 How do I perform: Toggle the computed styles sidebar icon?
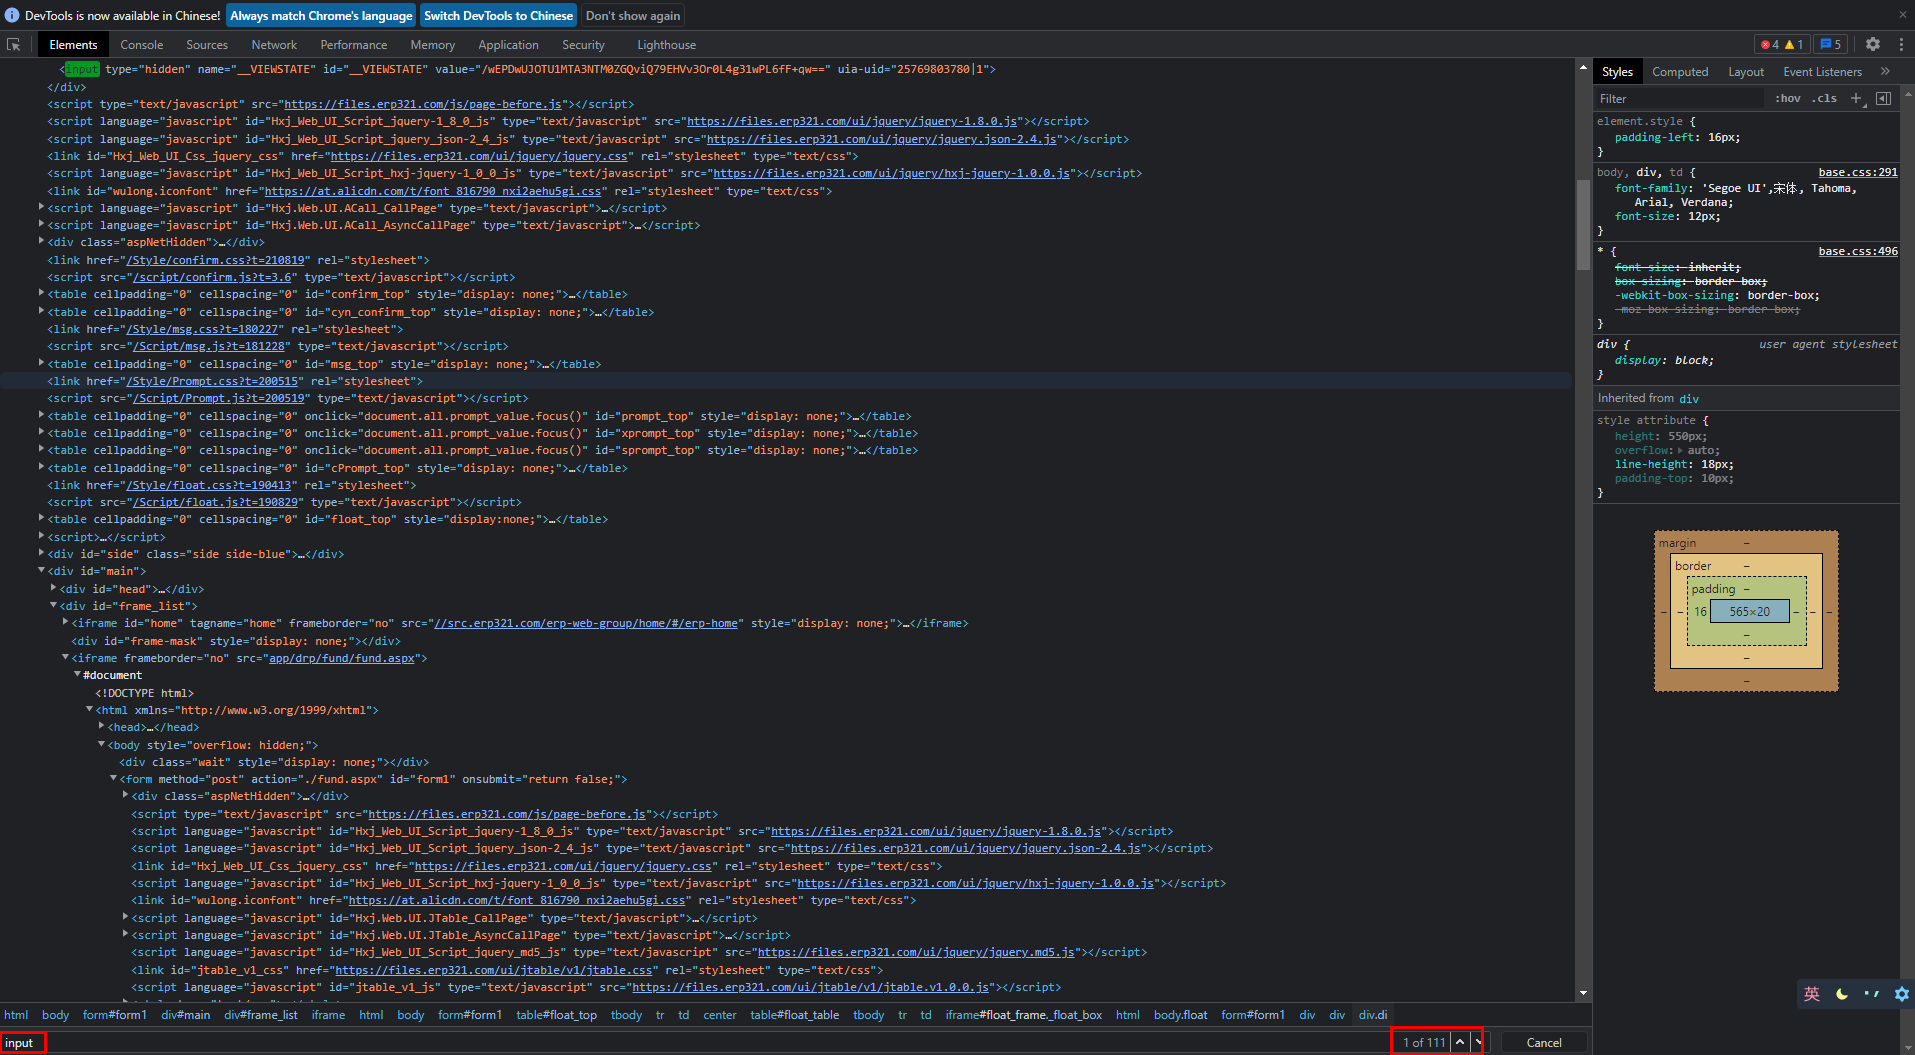(1884, 98)
